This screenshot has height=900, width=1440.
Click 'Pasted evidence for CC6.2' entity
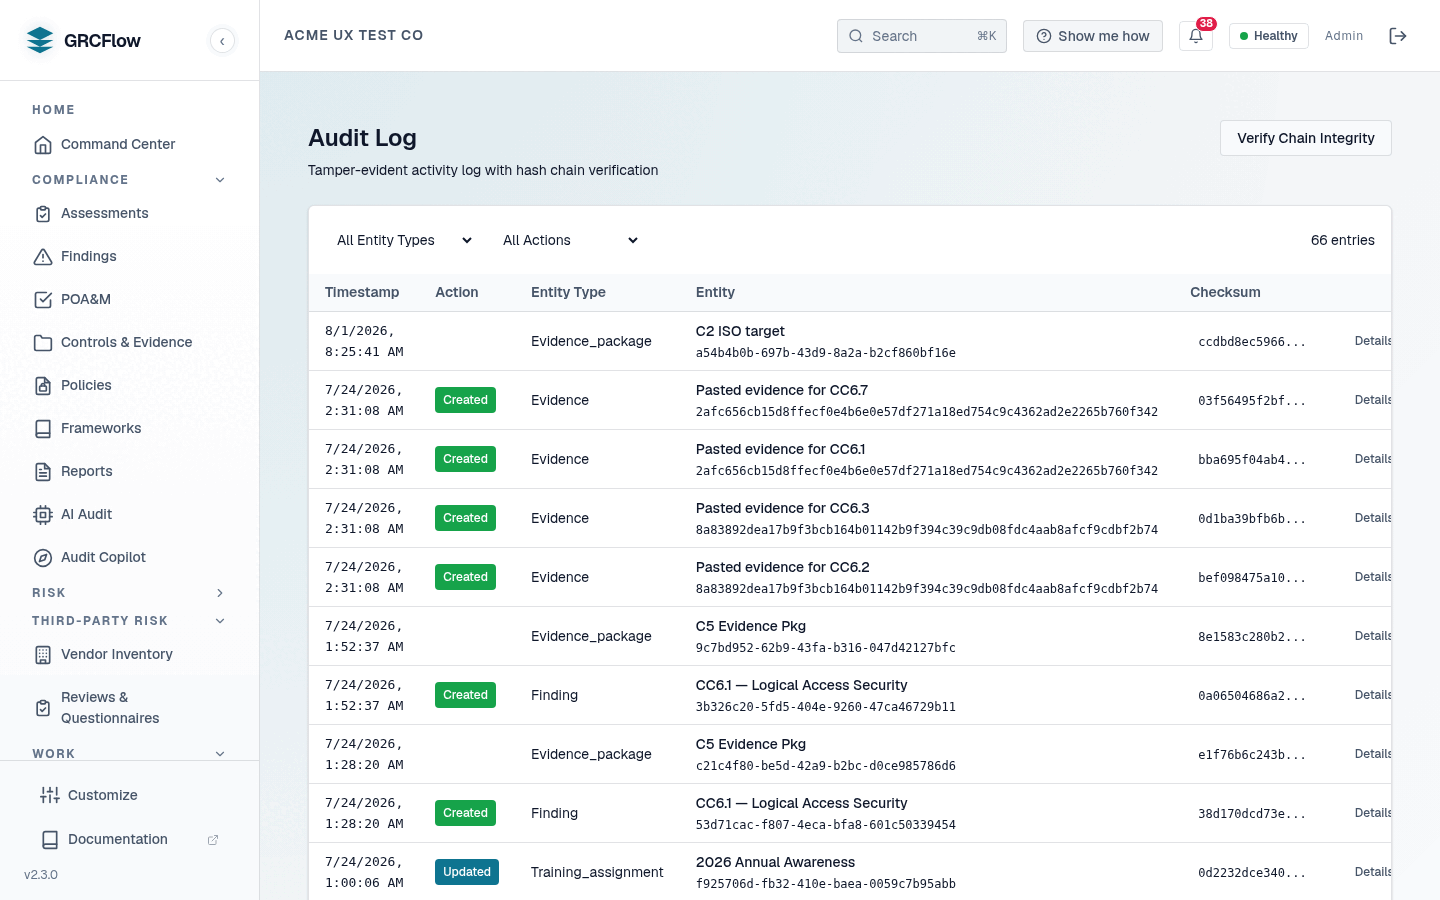pos(782,567)
